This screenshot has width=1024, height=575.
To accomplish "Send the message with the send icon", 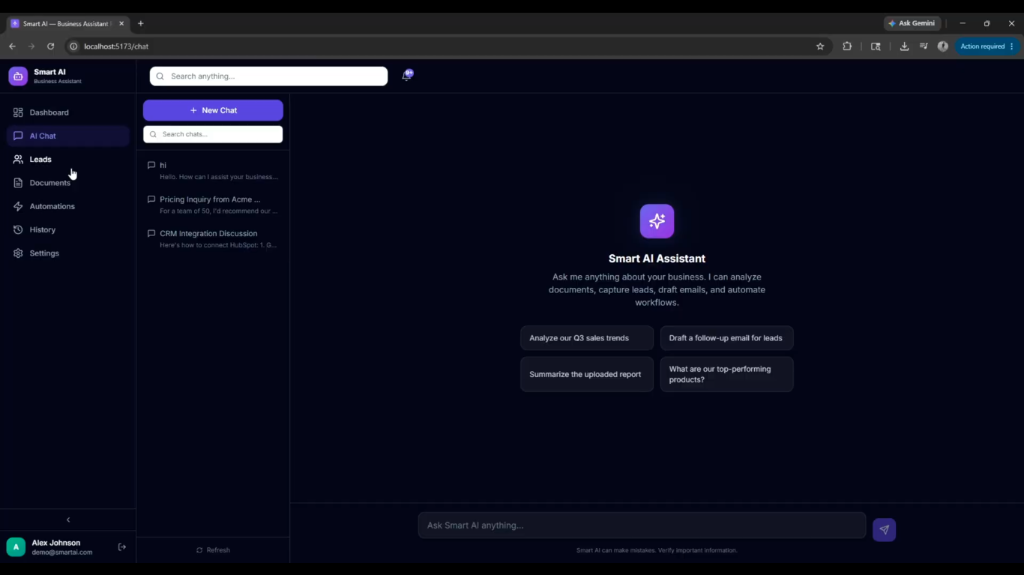I will click(884, 530).
